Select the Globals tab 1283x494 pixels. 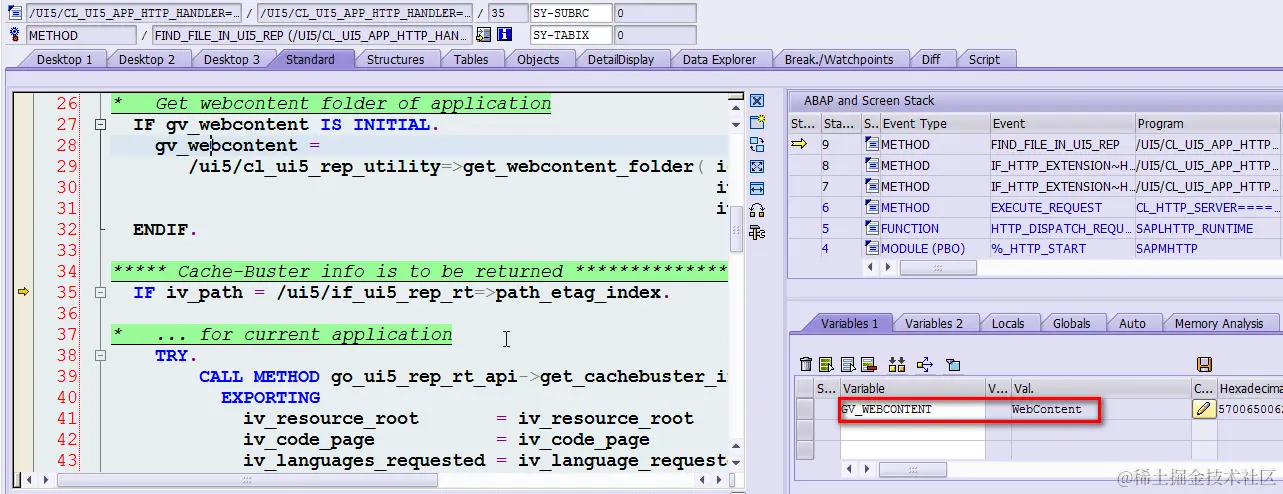[x=1071, y=323]
